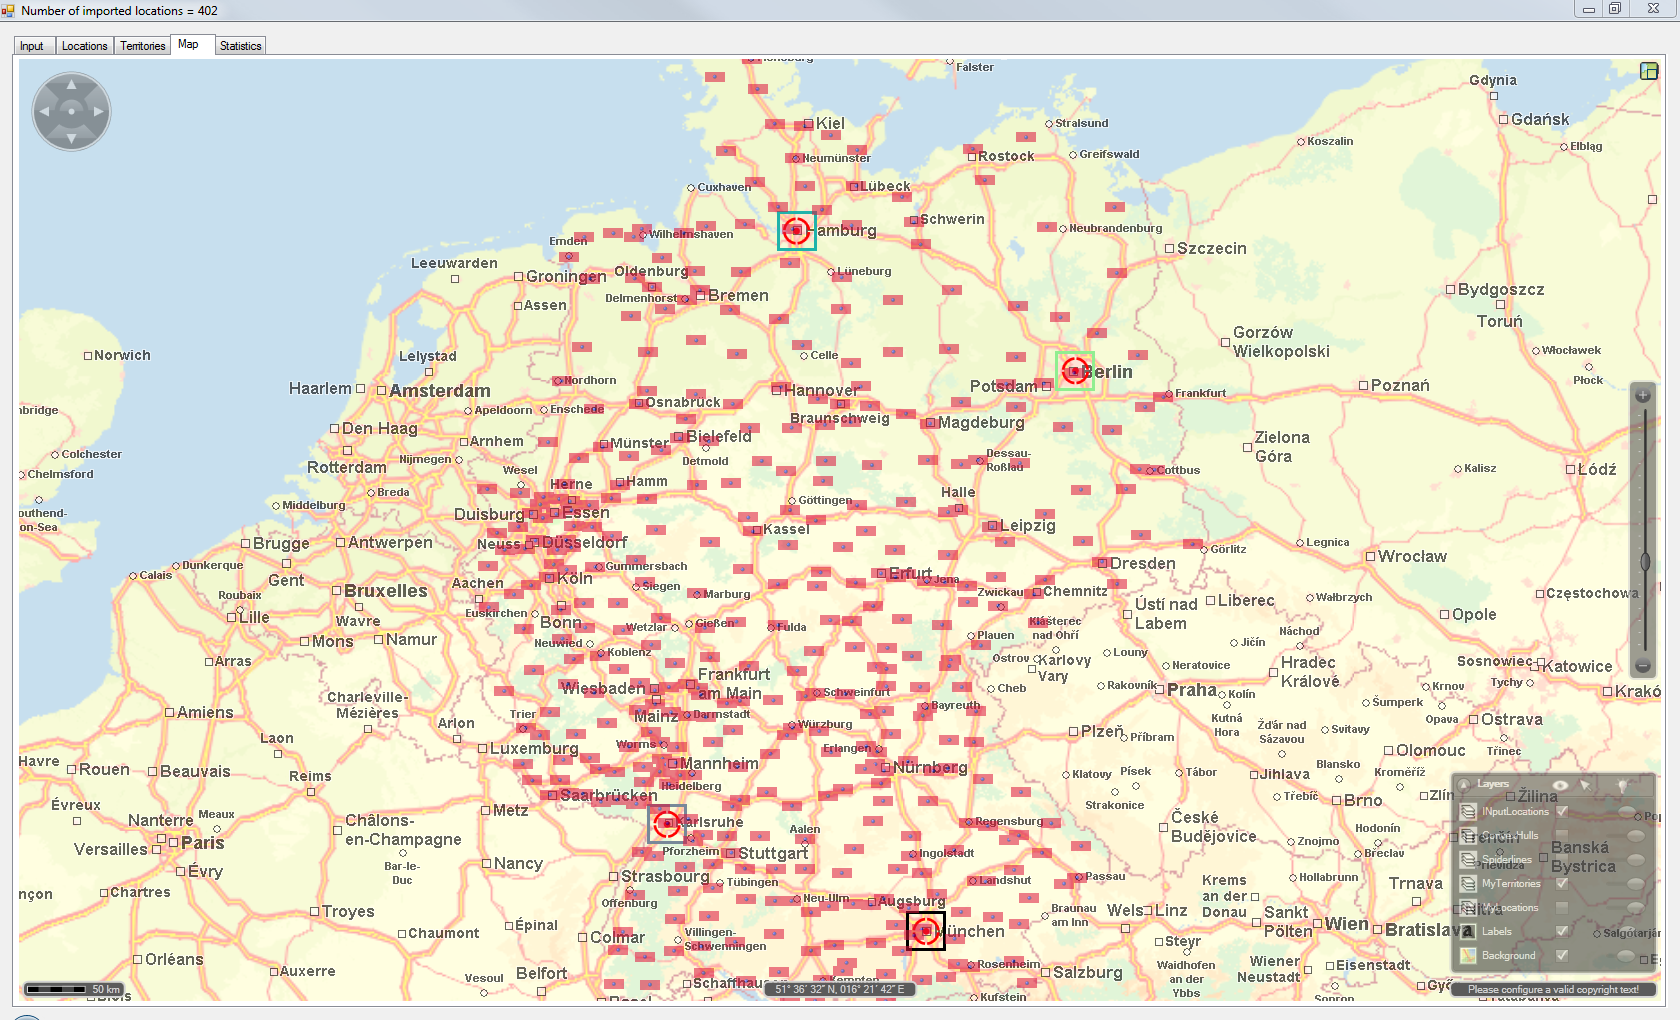Pan map up with navigation arrow
The image size is (1680, 1020).
coord(71,86)
